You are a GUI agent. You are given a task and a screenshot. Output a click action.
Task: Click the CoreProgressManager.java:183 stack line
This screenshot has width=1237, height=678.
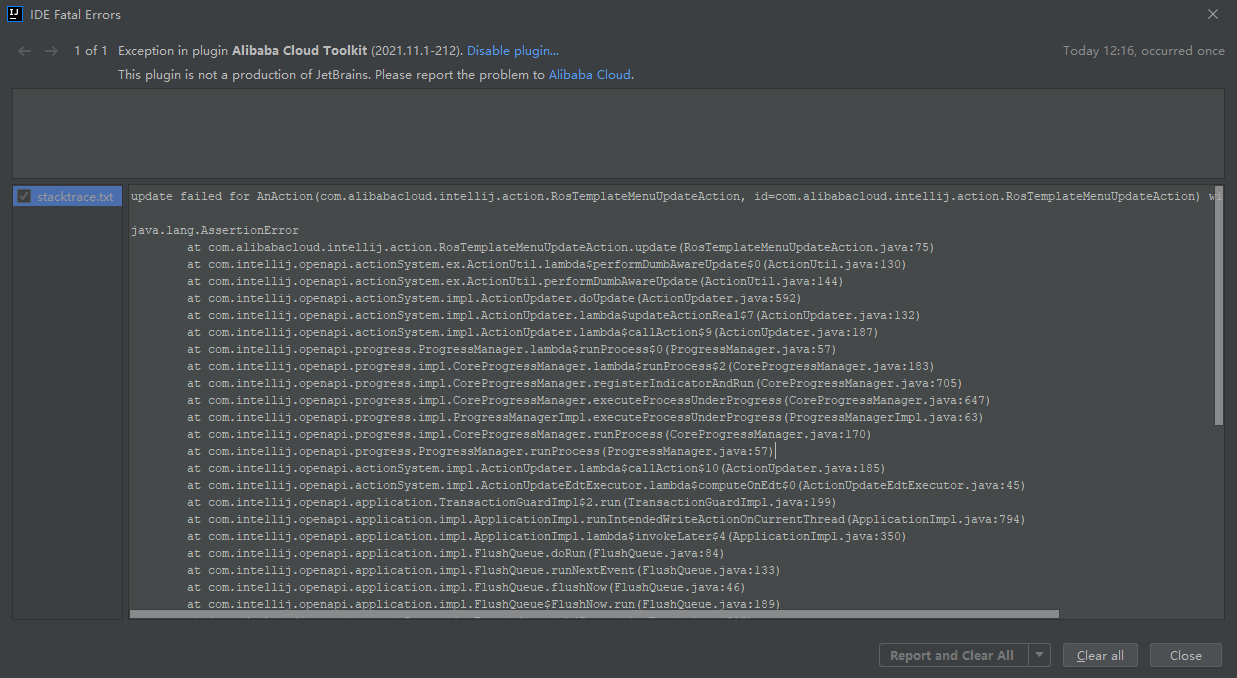[x=560, y=366]
